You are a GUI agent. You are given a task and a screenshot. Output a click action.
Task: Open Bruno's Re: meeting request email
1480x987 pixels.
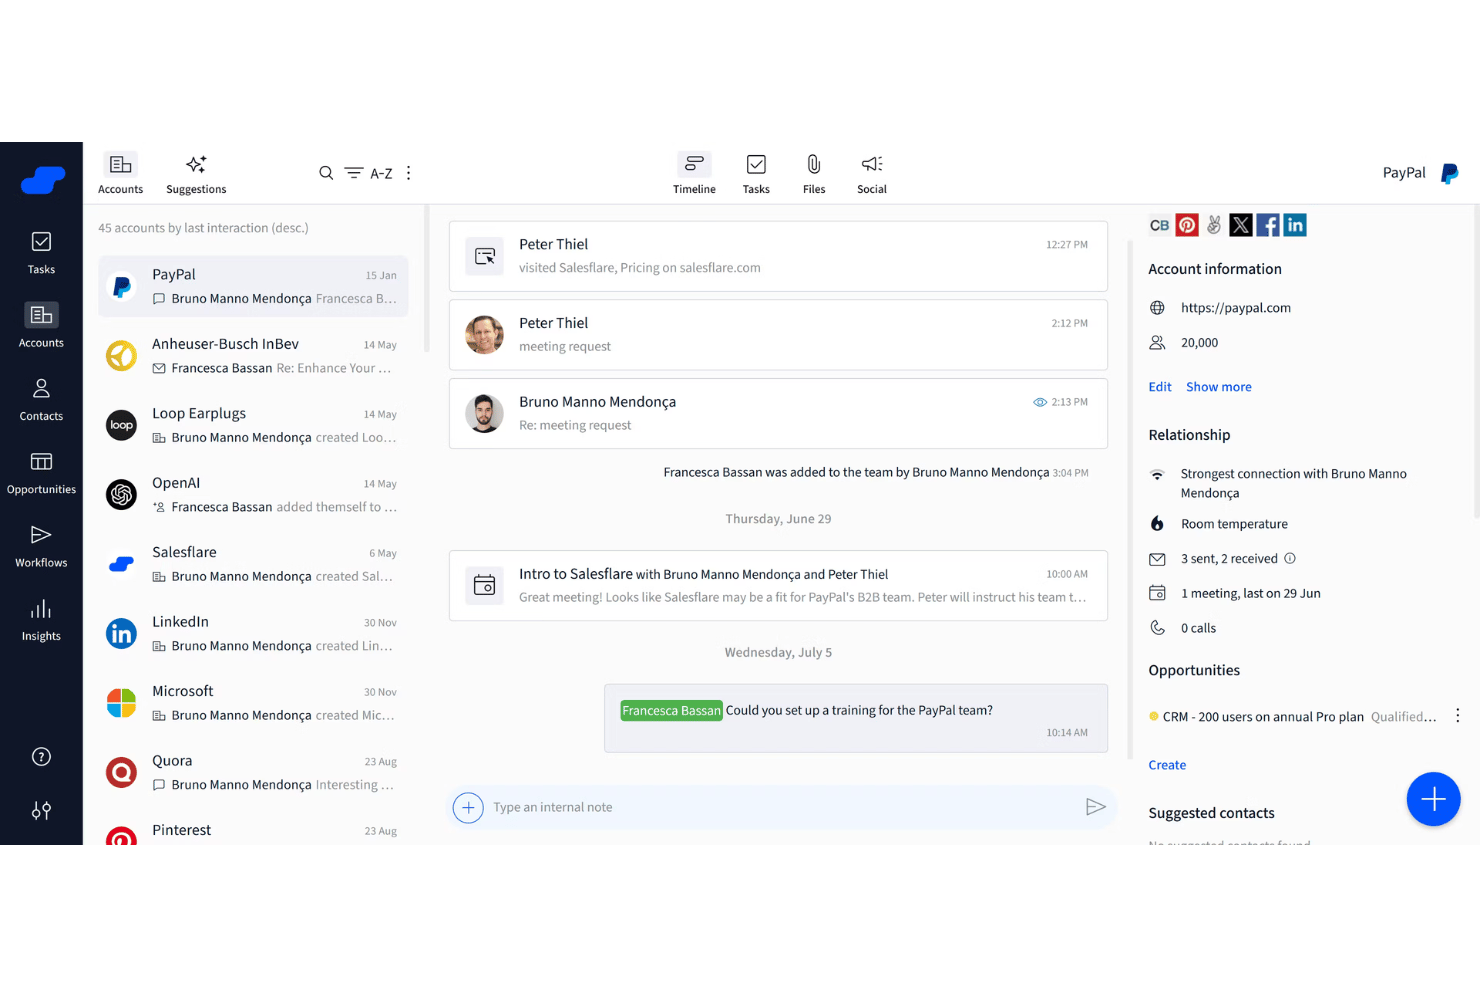pos(778,413)
